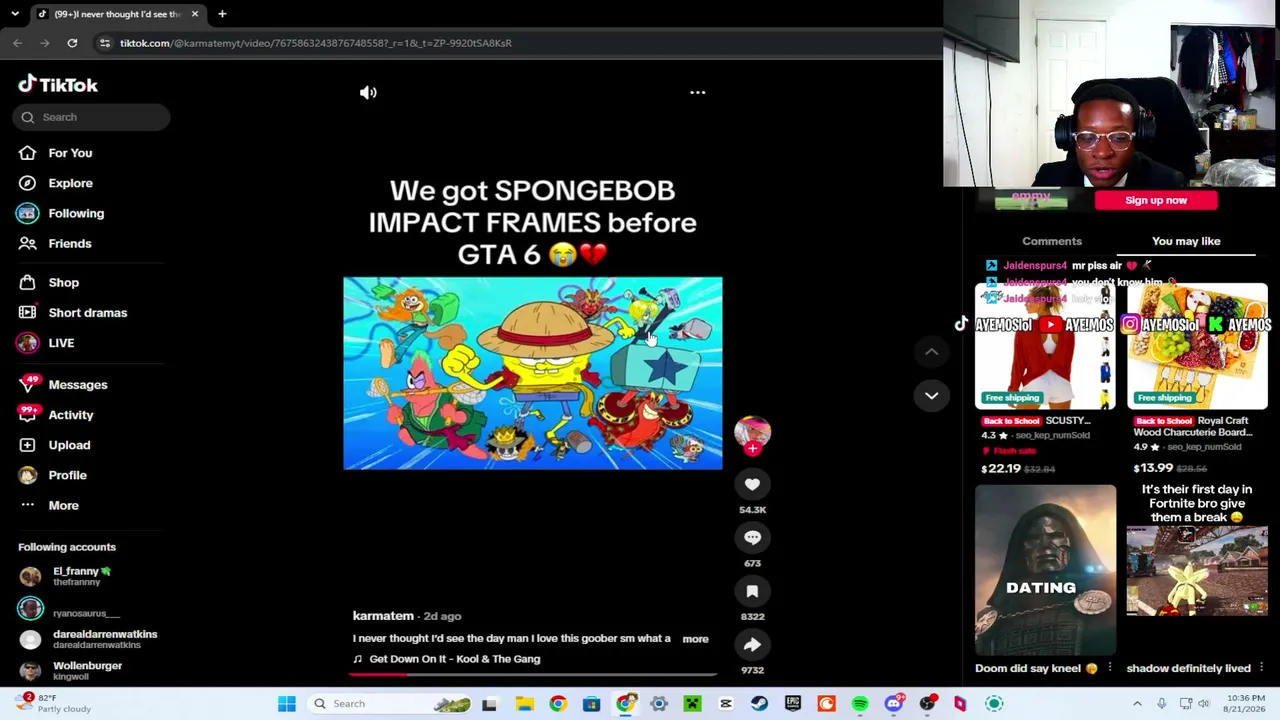Open the weather widget showing 82°F

pyautogui.click(x=52, y=703)
